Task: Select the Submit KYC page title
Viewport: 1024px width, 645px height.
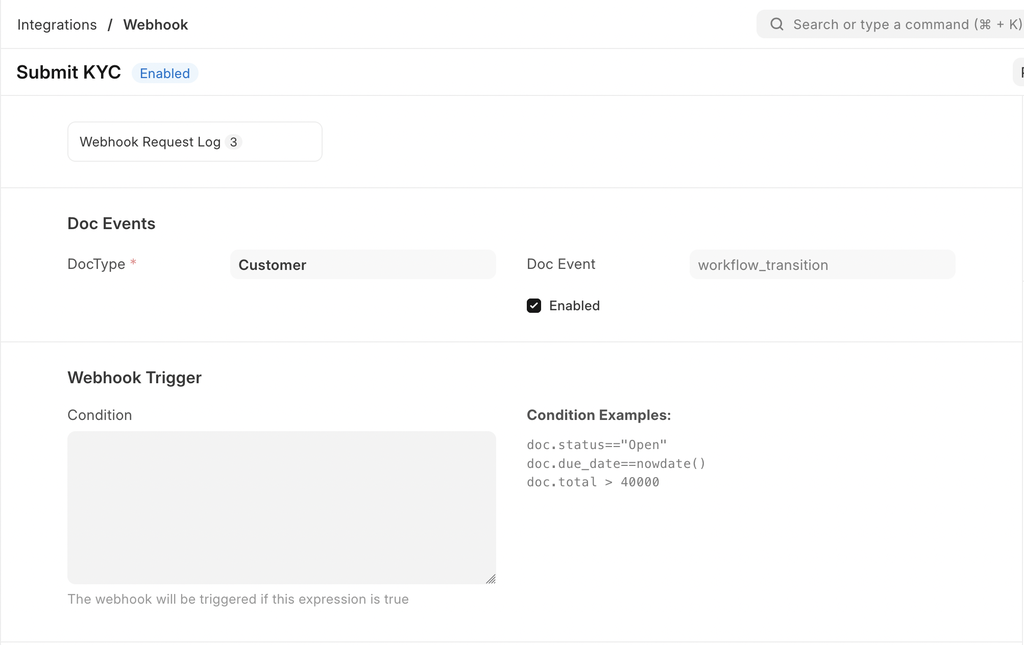Action: pos(68,72)
